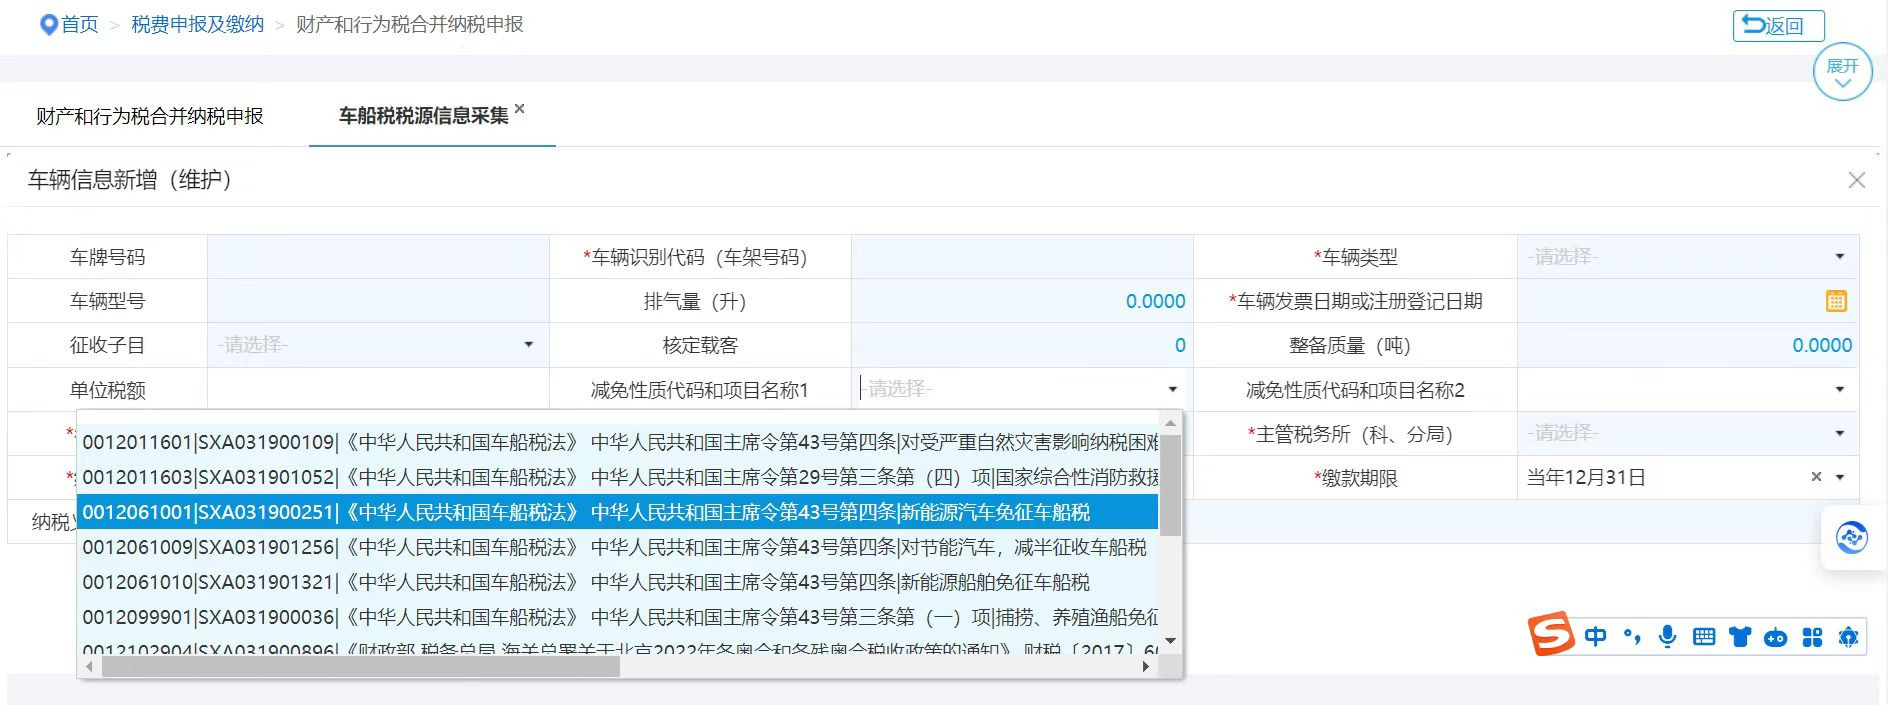The image size is (1888, 705).
Task: Click the home location pin icon
Action: pyautogui.click(x=48, y=25)
